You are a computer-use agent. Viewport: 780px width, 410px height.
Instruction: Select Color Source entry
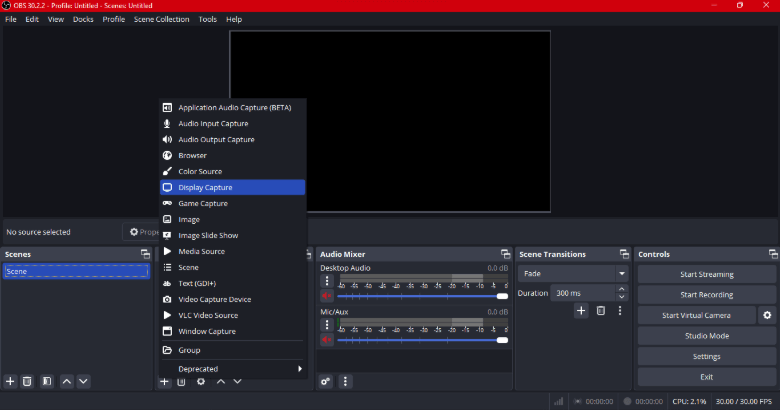click(x=232, y=171)
